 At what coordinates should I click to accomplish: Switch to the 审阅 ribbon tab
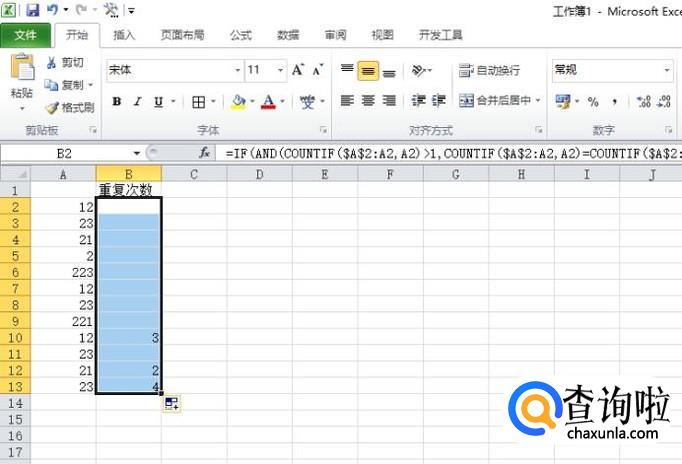coord(335,35)
